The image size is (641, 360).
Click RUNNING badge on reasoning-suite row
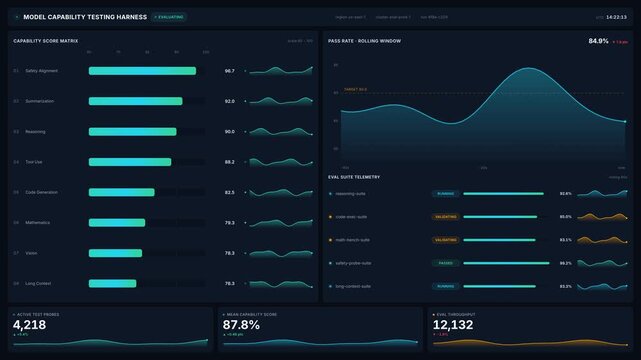click(x=446, y=194)
